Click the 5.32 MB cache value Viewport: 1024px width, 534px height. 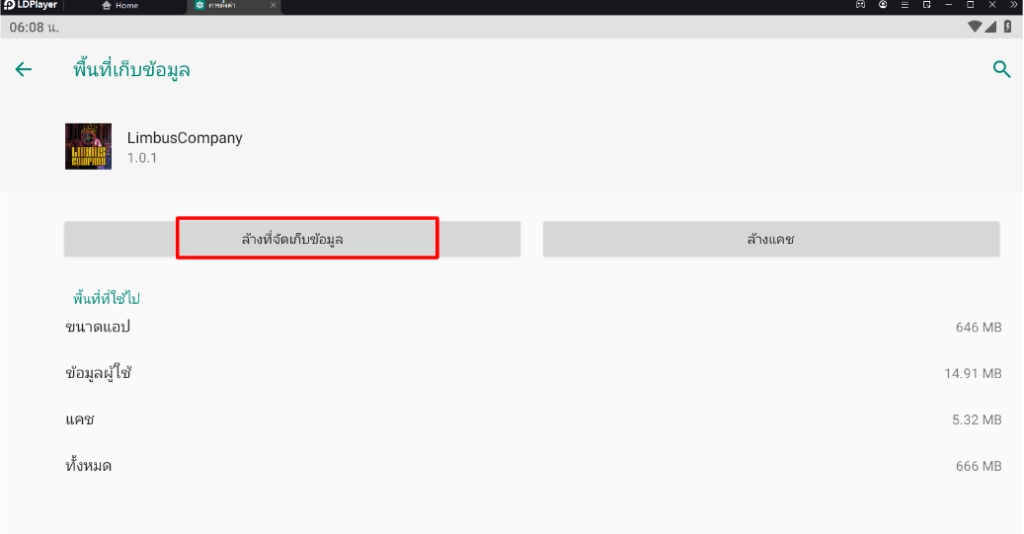point(976,420)
